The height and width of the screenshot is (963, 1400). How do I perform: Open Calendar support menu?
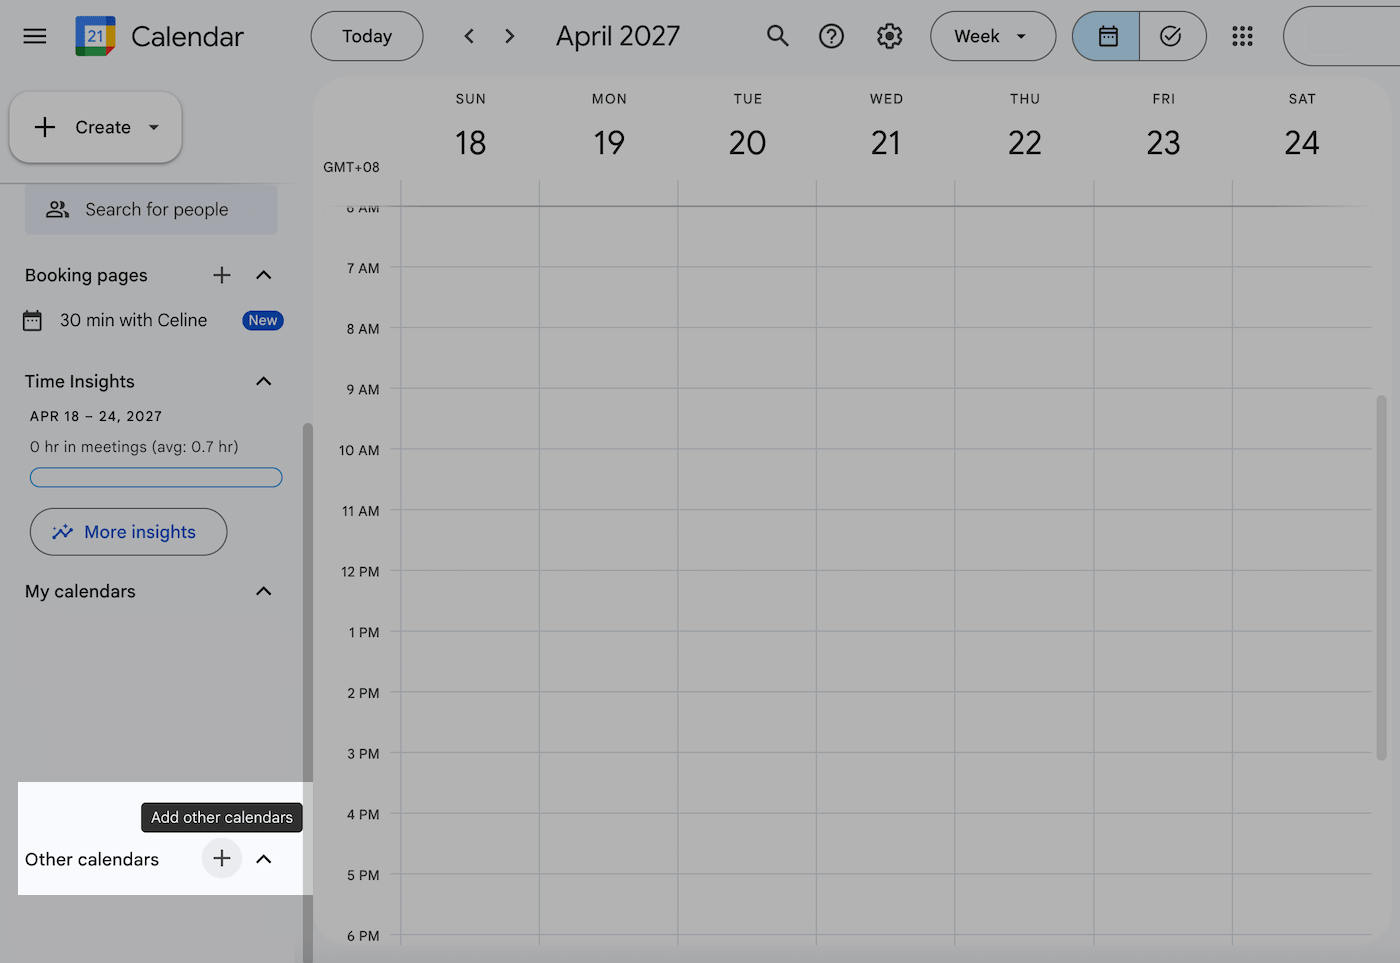[831, 36]
